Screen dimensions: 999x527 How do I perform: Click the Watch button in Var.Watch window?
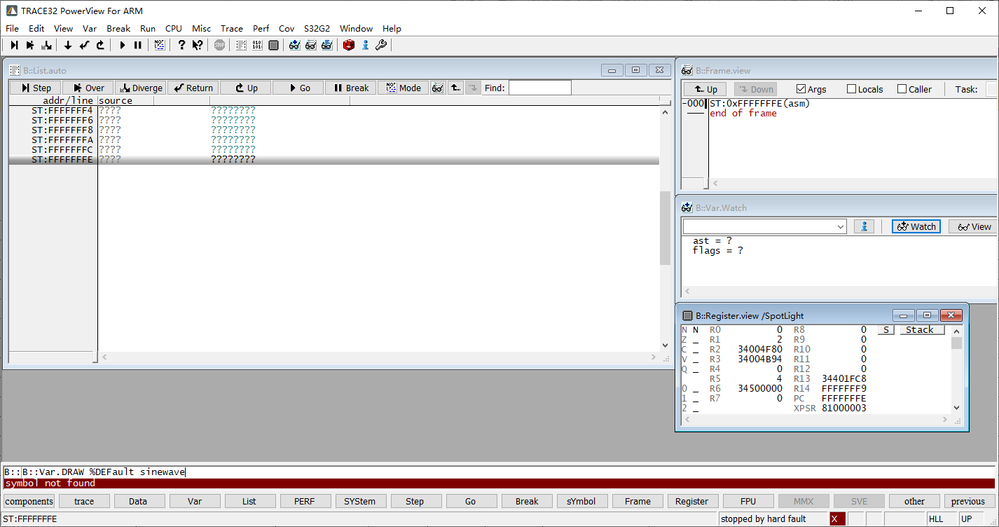916,226
